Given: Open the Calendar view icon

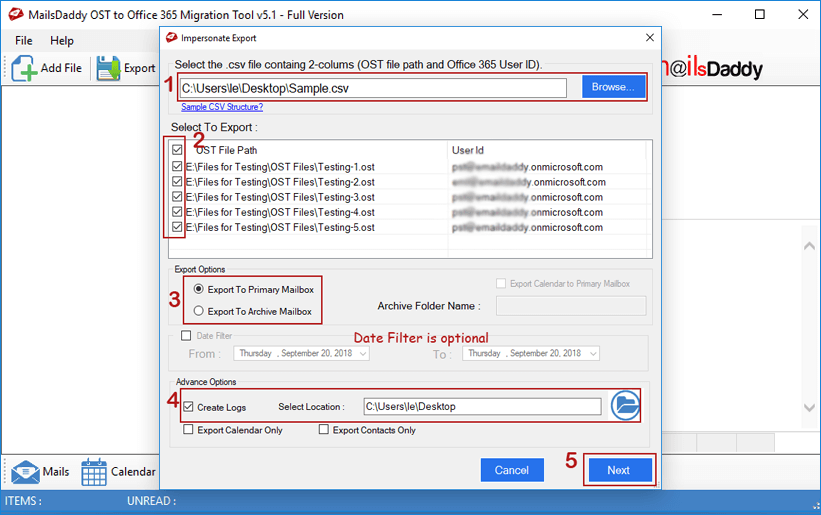Looking at the screenshot, I should click(x=94, y=472).
